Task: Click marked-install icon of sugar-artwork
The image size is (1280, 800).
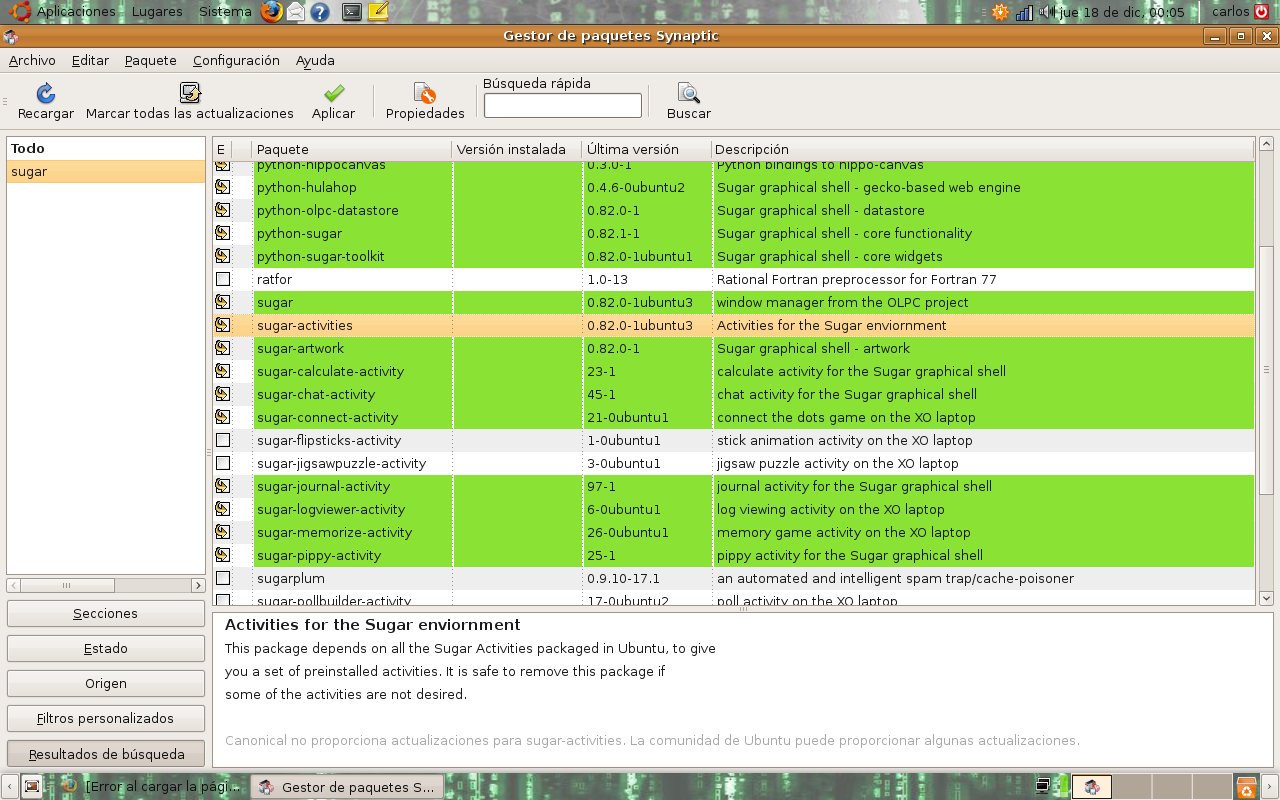Action: (x=222, y=348)
